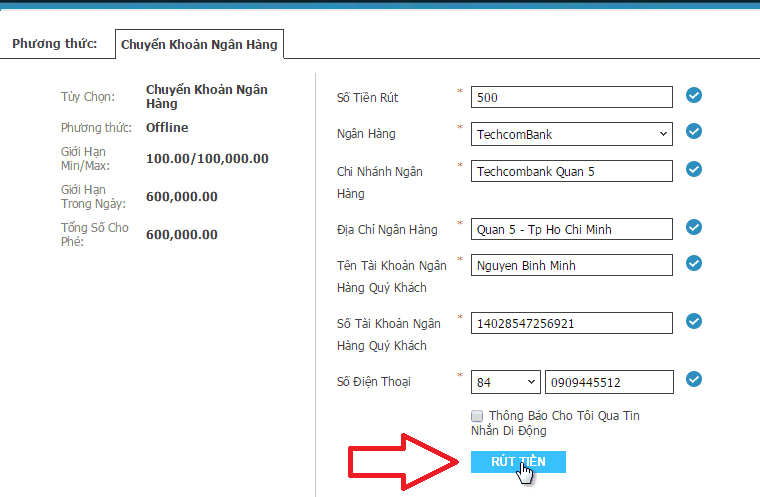Screen dimensions: 760x497
Task: Select the Phương thức: heading label
Action: 54,44
